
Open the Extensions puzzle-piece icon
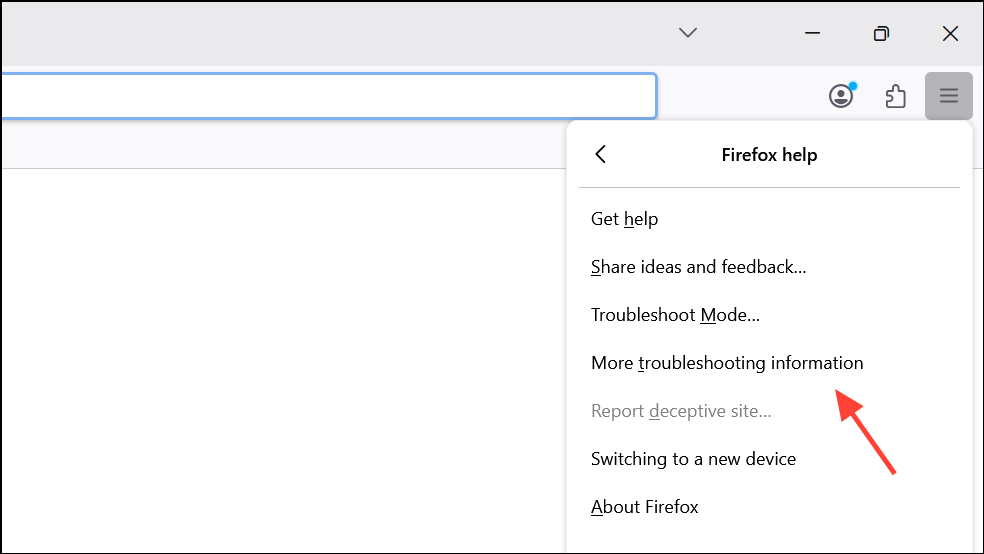(896, 96)
